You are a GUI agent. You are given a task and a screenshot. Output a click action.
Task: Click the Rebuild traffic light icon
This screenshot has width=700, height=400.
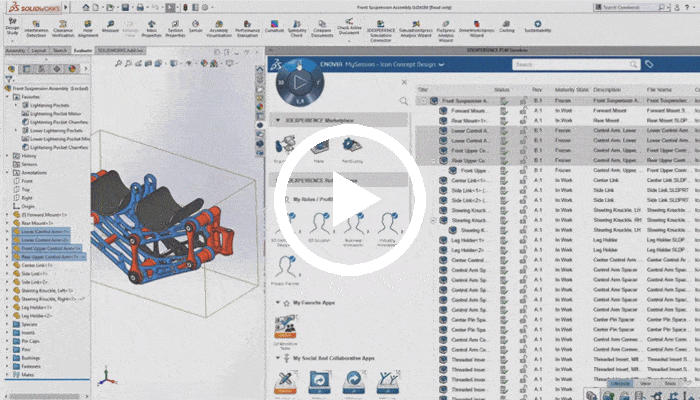coord(185,7)
